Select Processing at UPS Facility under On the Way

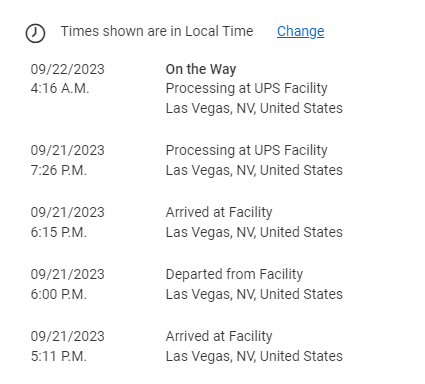pos(247,89)
